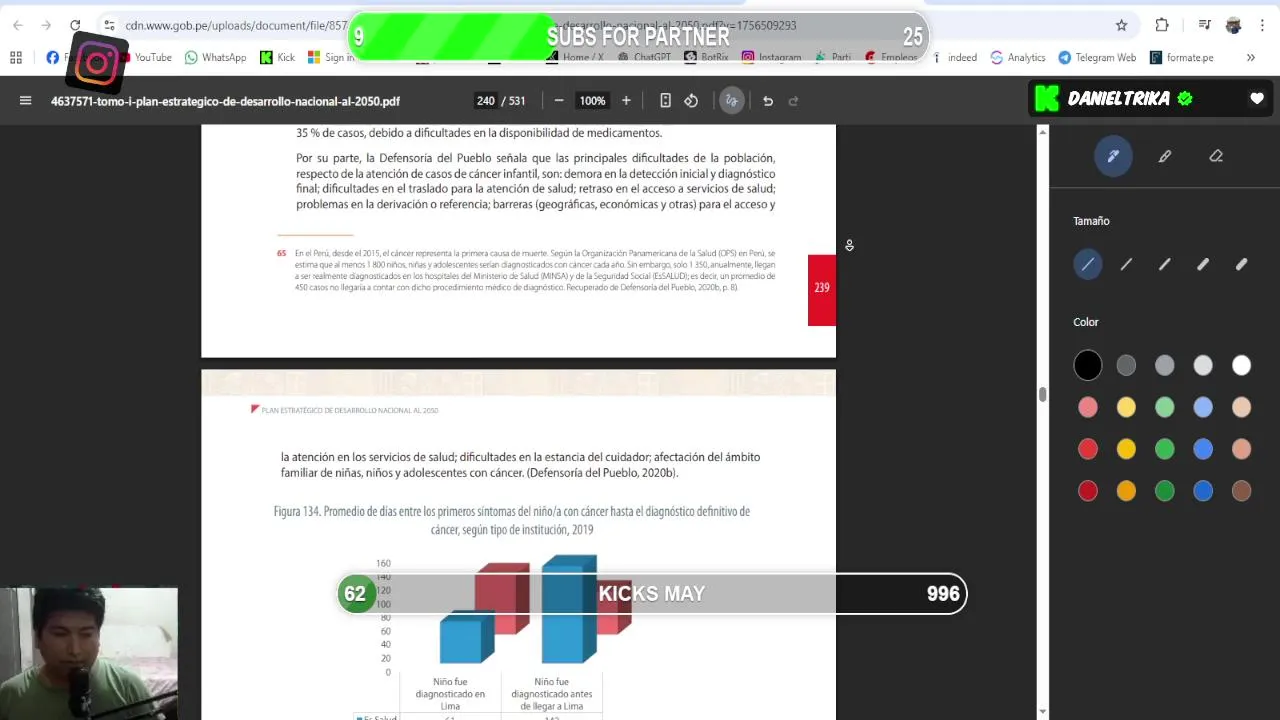Rotate the document counterclockwise
Screen dimensions: 1280x720
tap(691, 101)
